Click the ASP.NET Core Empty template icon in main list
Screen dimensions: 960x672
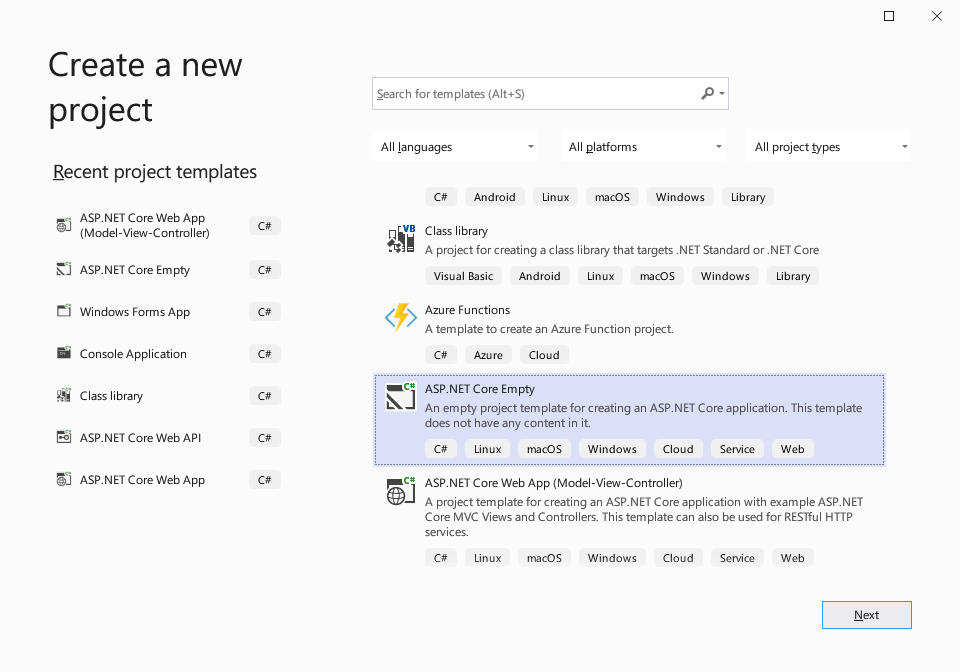[401, 397]
